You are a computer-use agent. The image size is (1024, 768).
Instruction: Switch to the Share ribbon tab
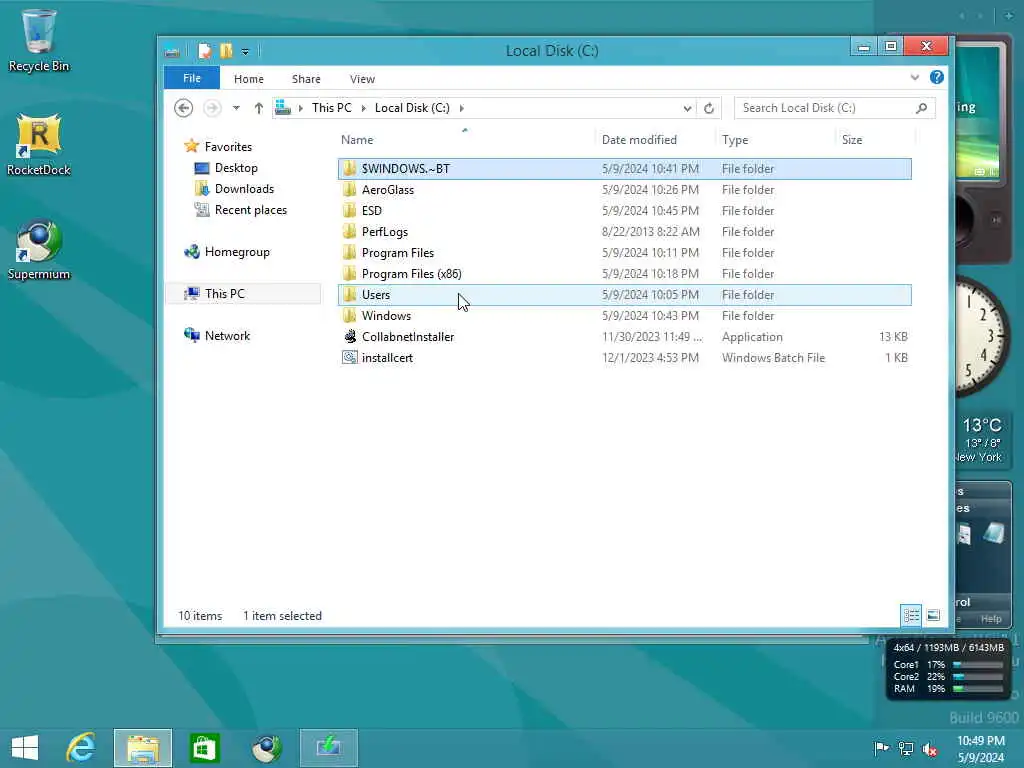(306, 79)
